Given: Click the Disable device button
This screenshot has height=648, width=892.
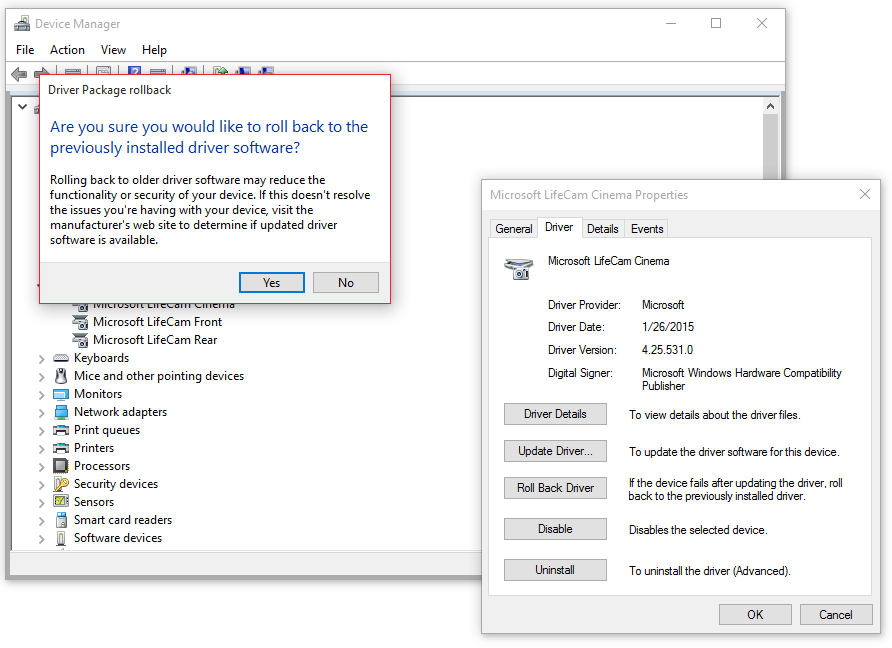Looking at the screenshot, I should (555, 529).
